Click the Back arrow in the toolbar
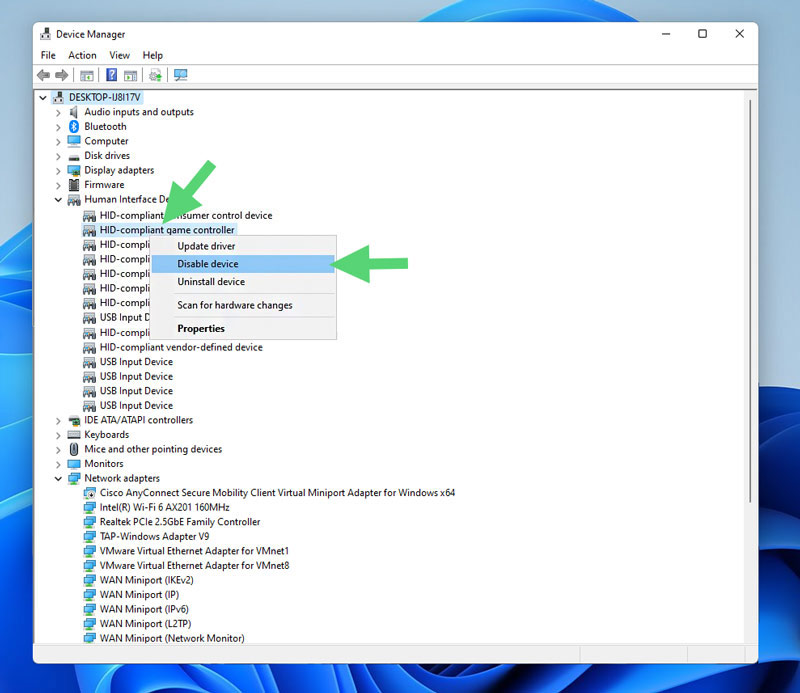 coord(43,75)
